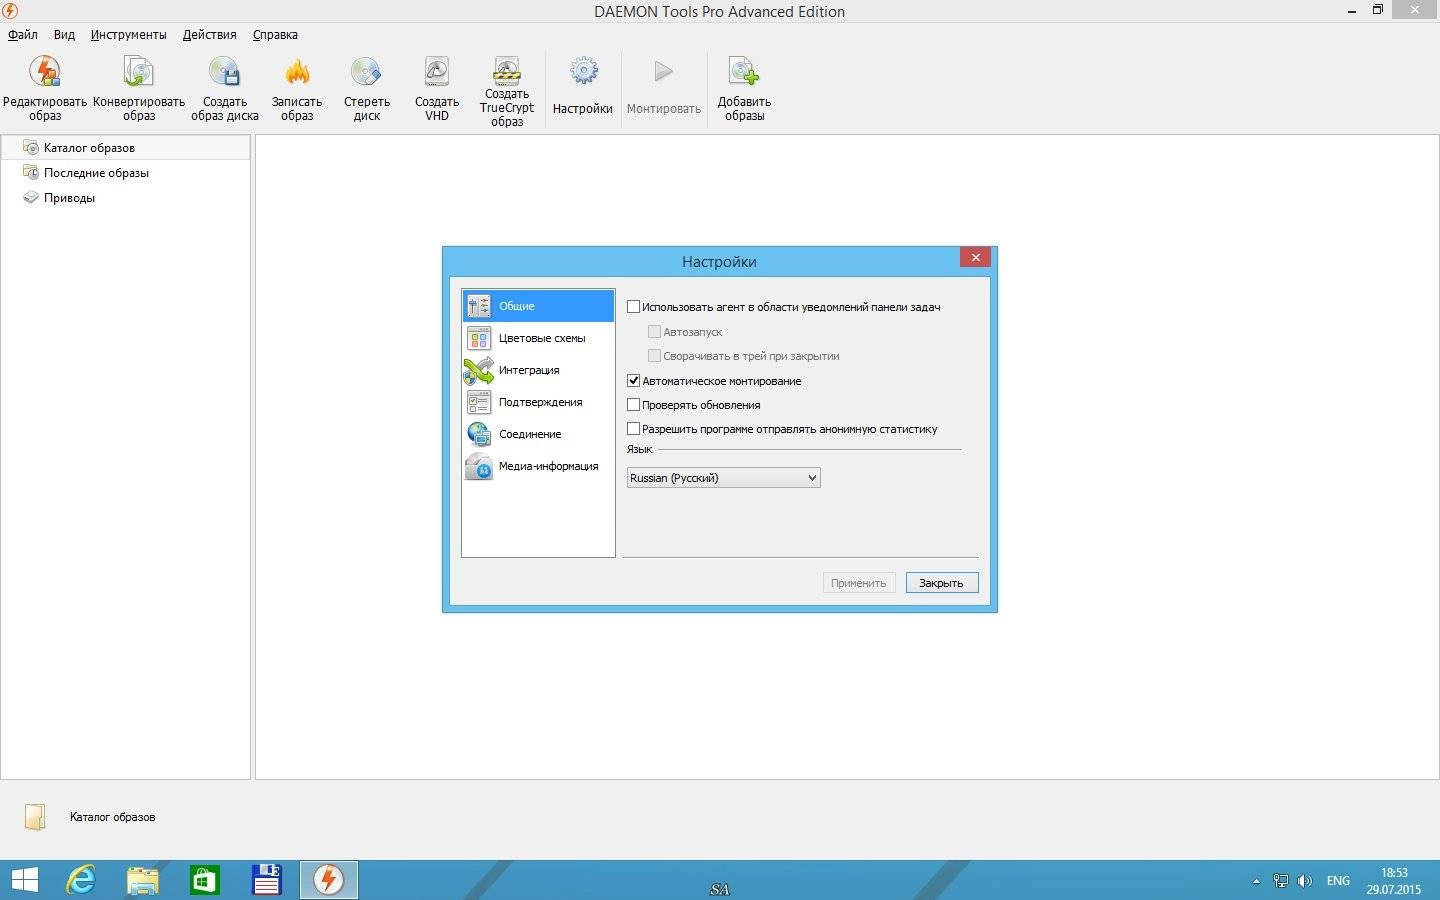Open the Действия menu
Image resolution: width=1440 pixels, height=900 pixels.
tap(209, 34)
